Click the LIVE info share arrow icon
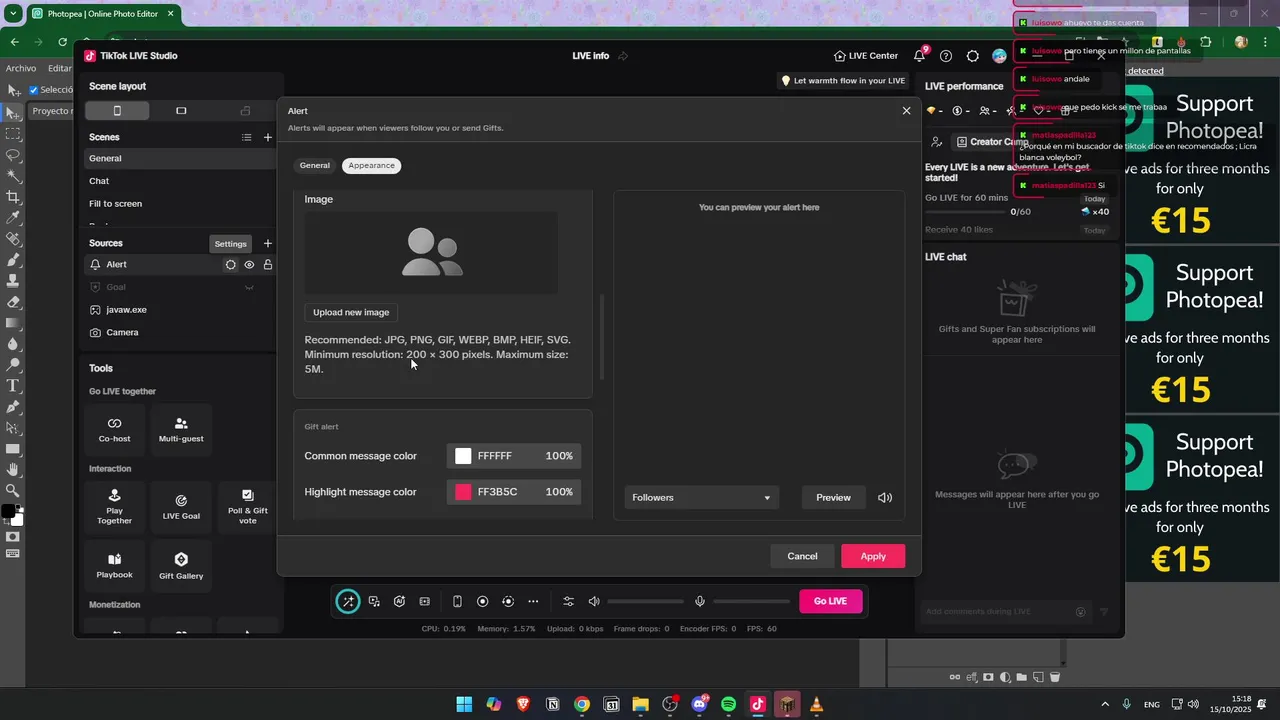The height and width of the screenshot is (720, 1280). tap(623, 56)
